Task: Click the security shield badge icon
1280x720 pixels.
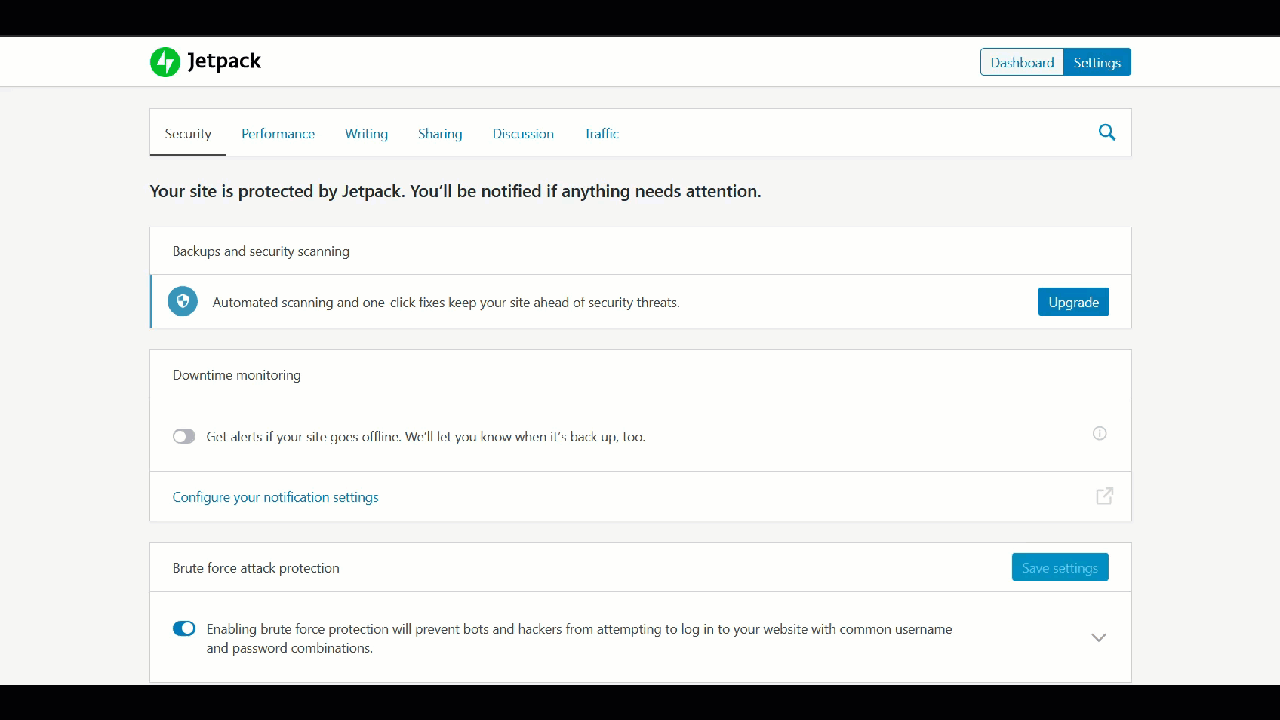Action: 183,301
